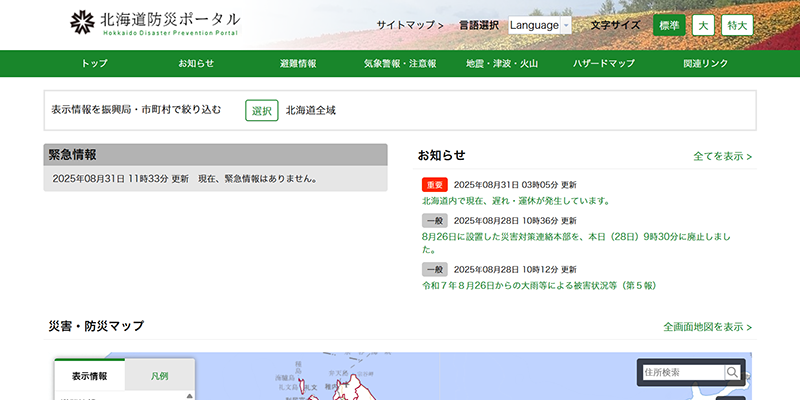This screenshot has height=400, width=800.
Task: Open ハザードマップ menu item
Action: (x=604, y=64)
